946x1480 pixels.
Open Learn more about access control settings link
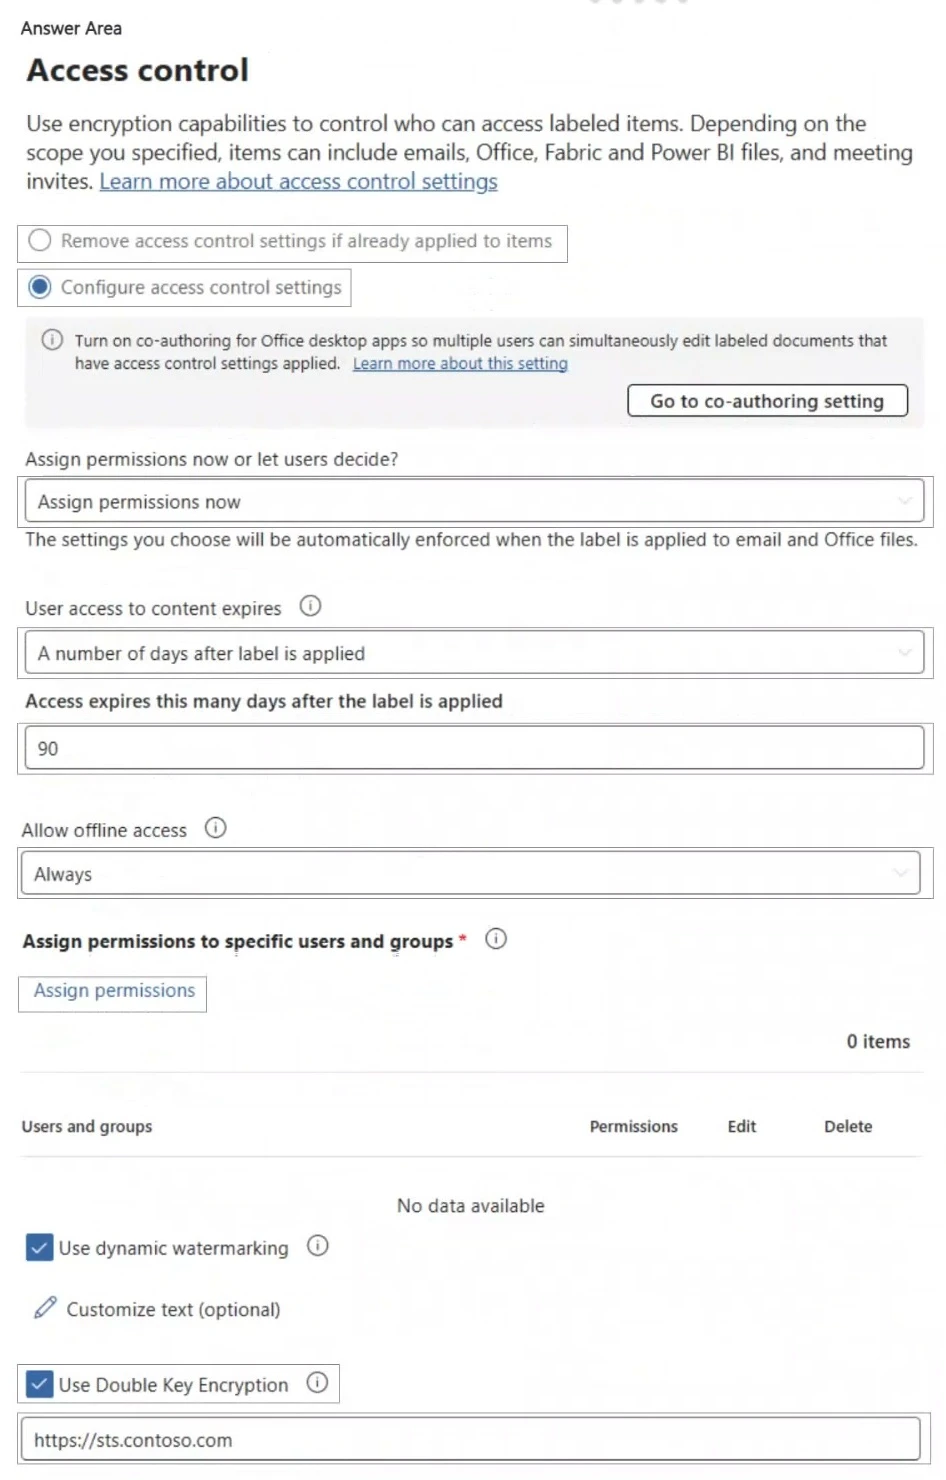click(298, 182)
